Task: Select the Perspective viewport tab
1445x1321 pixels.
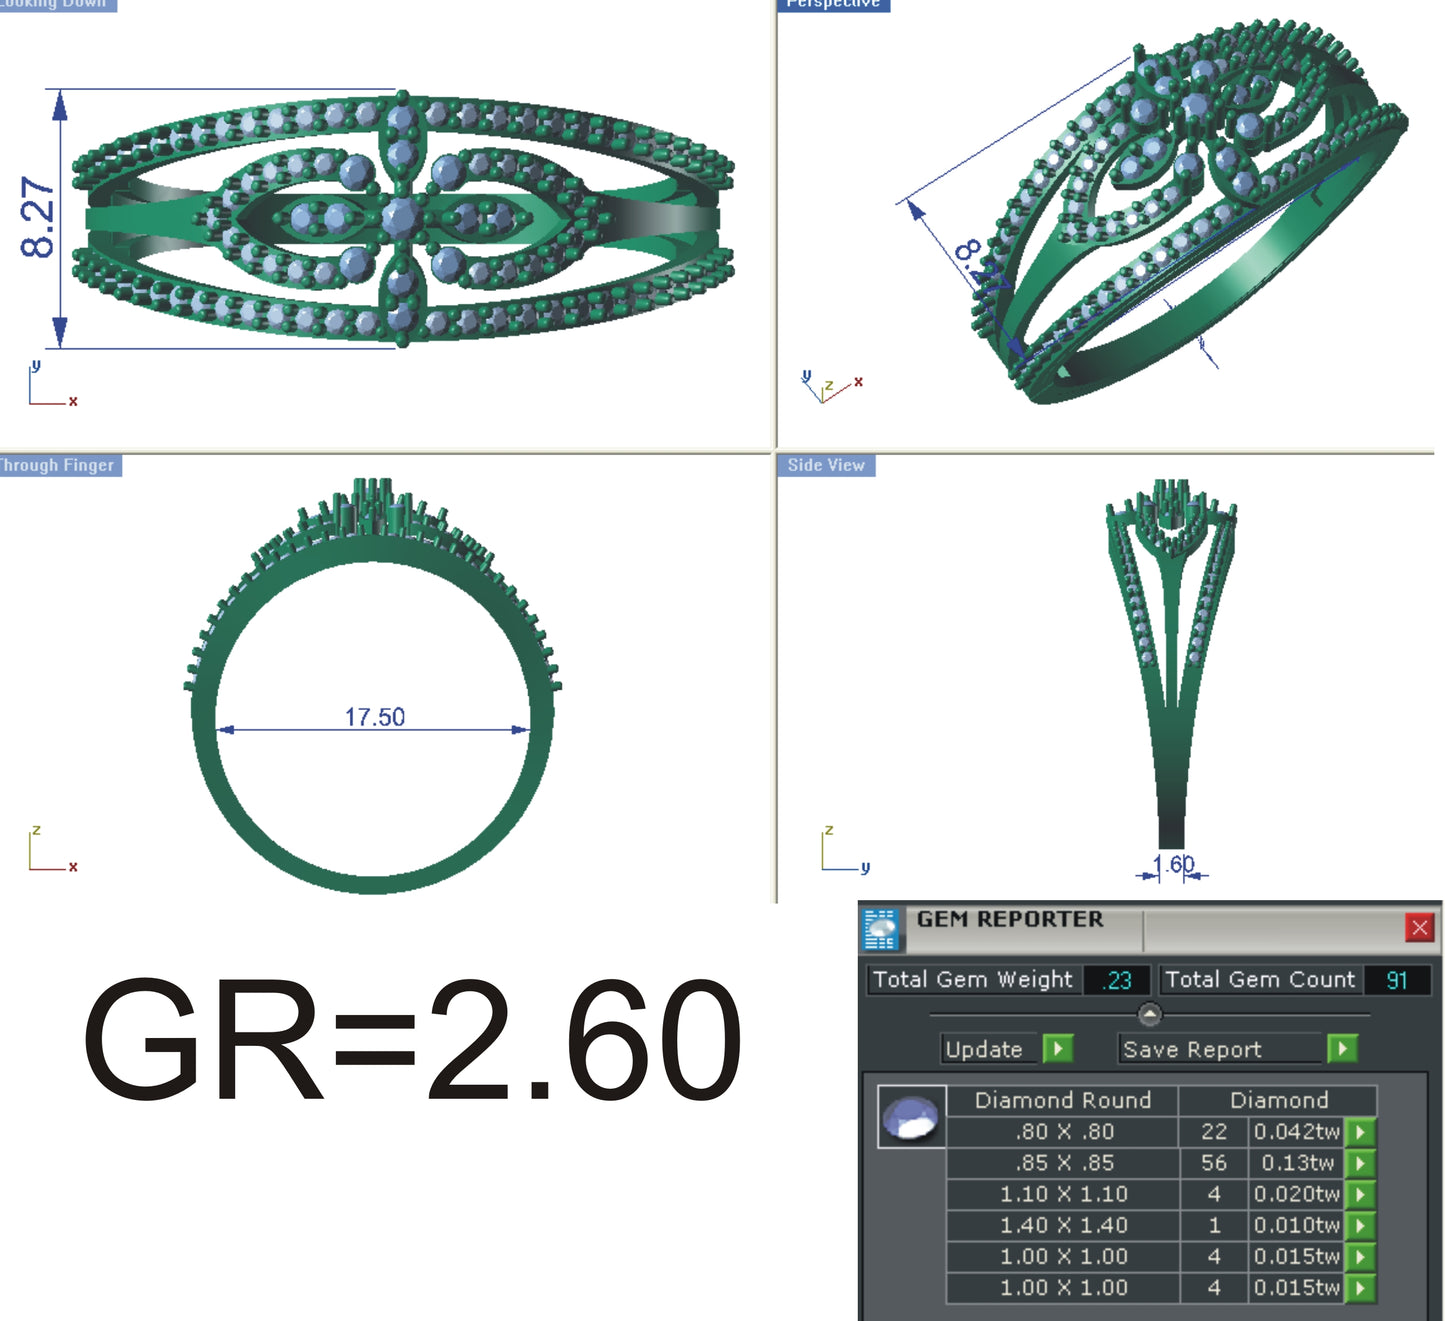Action: click(832, 4)
